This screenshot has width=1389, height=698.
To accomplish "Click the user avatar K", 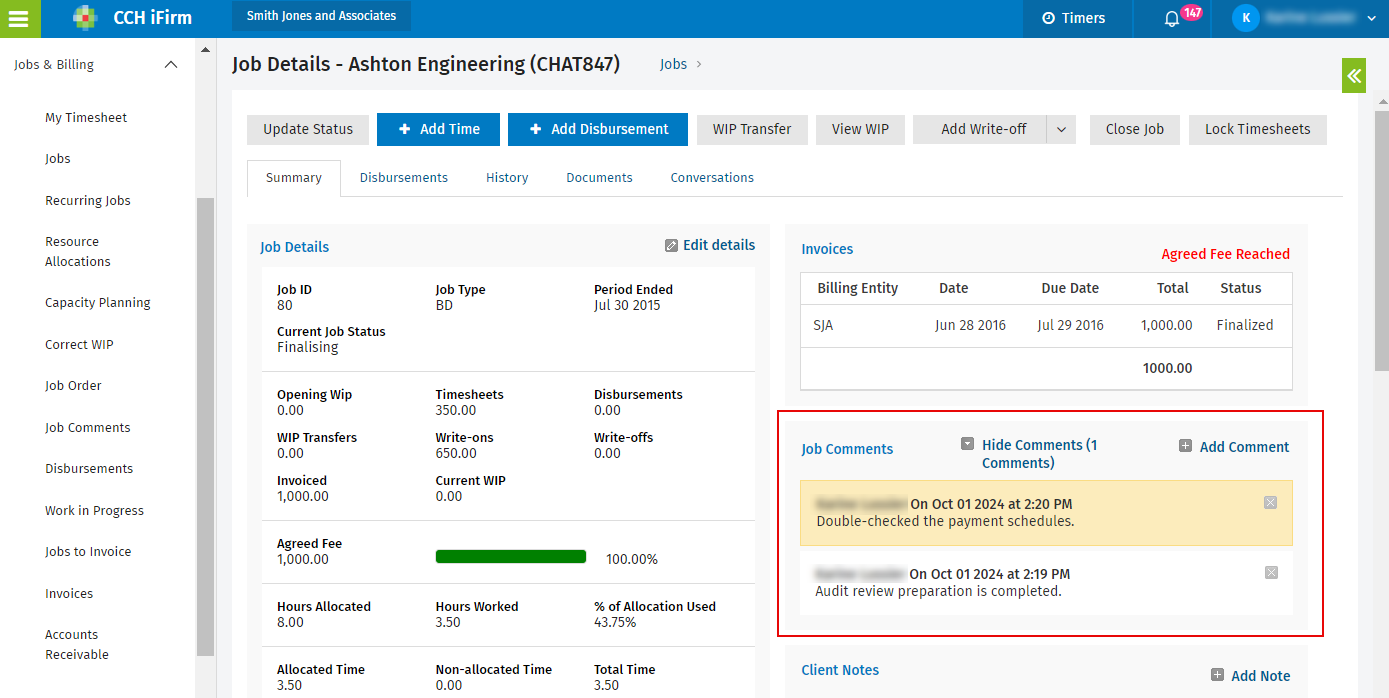I will (x=1246, y=18).
